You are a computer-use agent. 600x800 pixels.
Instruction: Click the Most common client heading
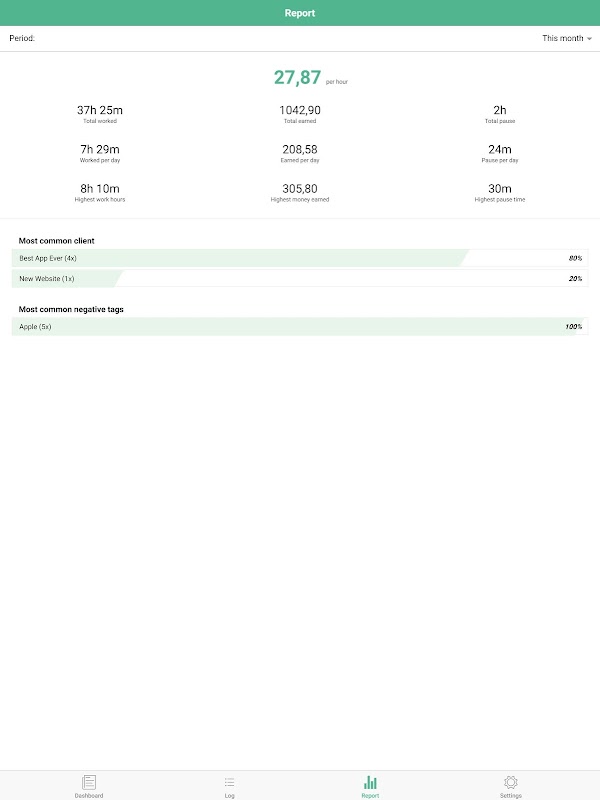(57, 241)
